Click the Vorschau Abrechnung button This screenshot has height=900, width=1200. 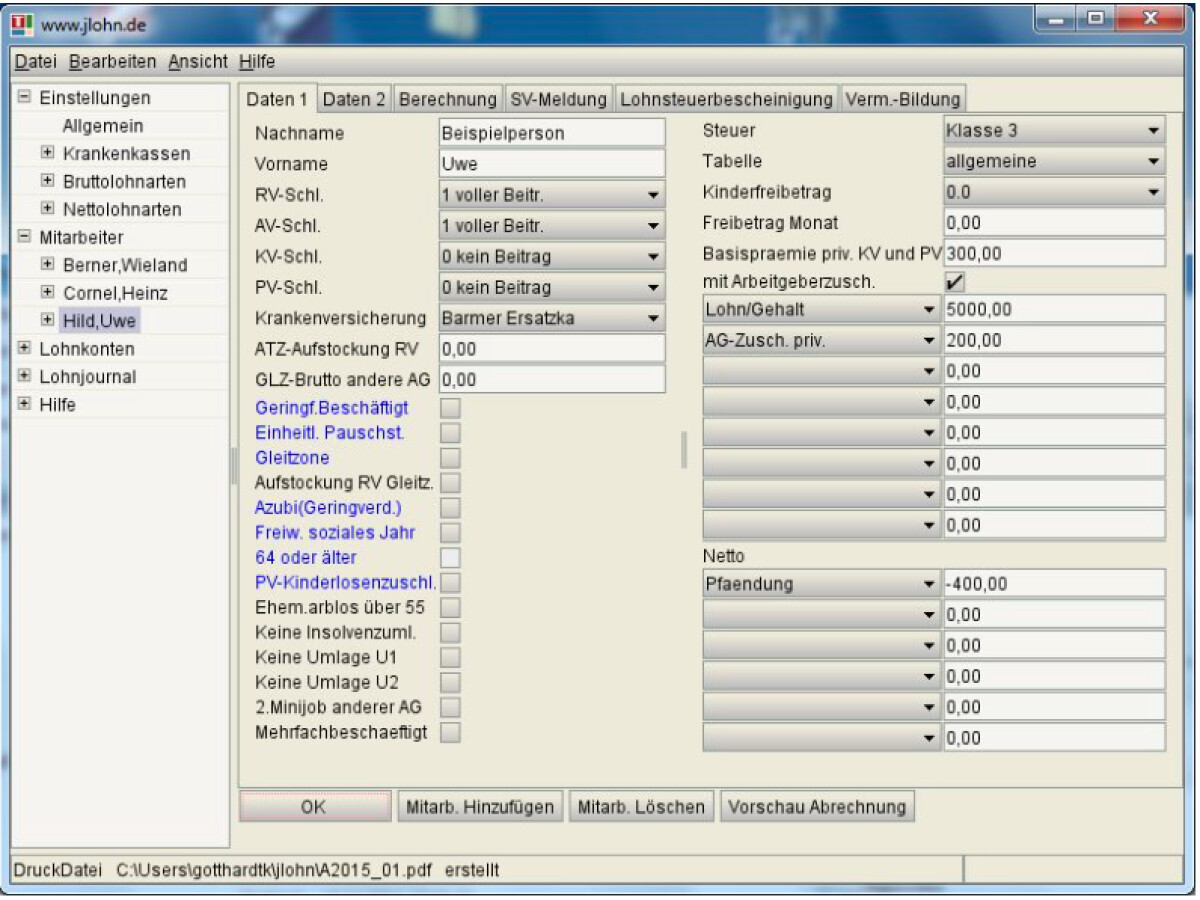click(820, 806)
